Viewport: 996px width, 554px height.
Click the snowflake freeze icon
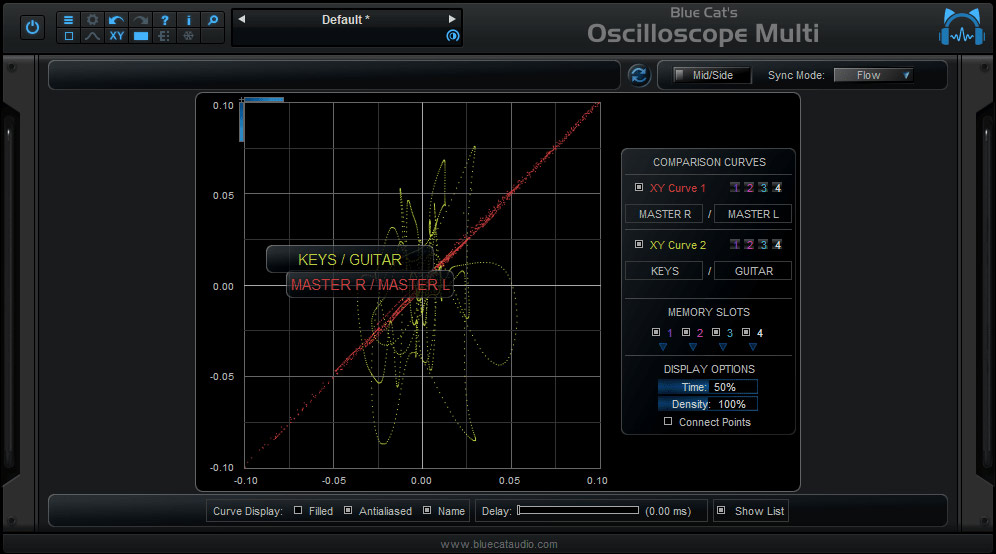click(x=189, y=36)
